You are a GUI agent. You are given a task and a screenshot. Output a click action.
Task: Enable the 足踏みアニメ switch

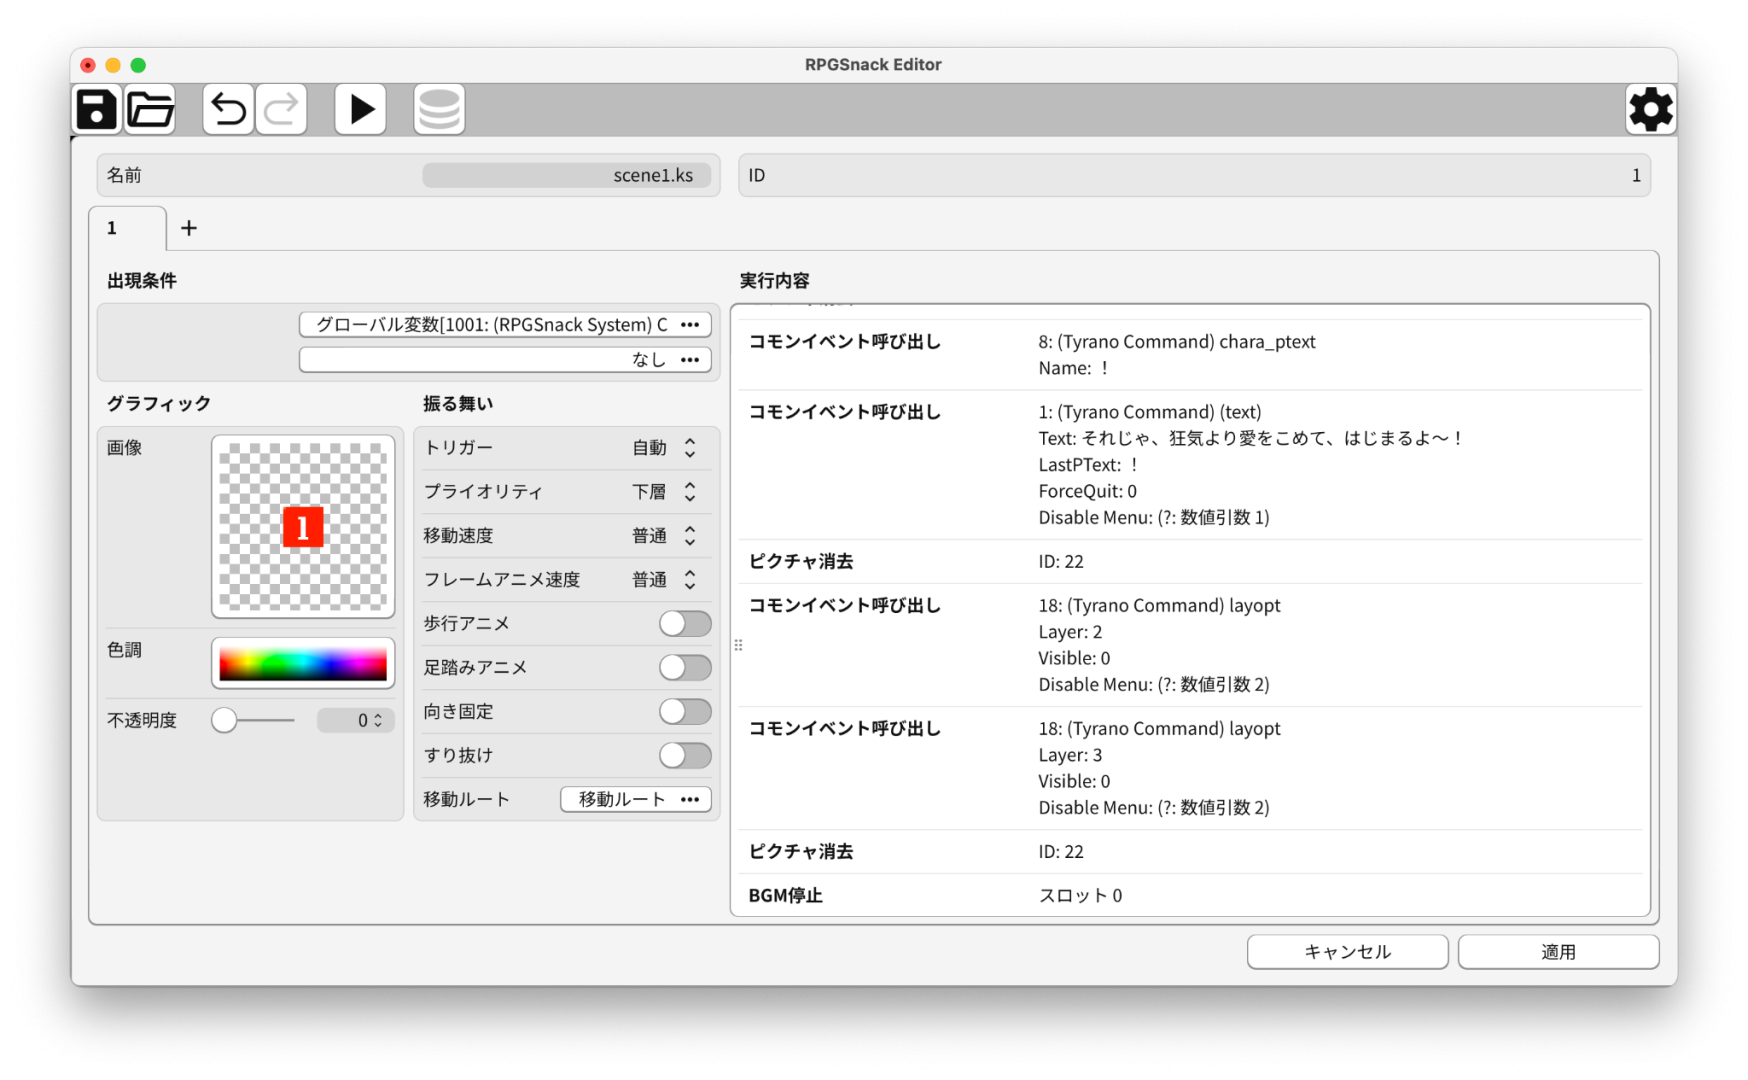[x=685, y=668]
